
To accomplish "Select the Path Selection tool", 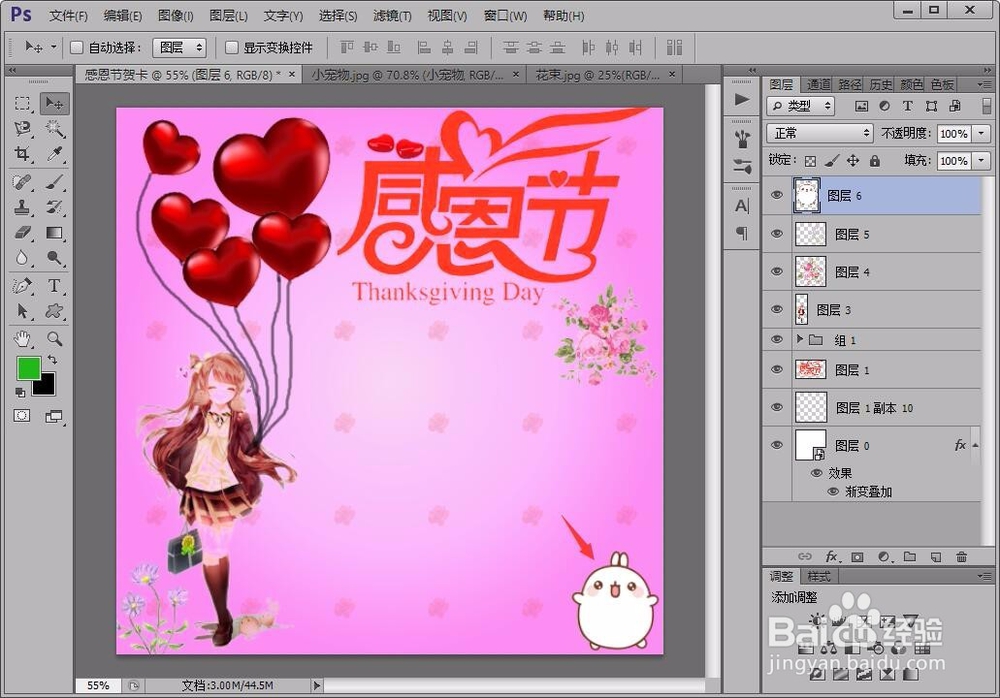I will pos(23,311).
